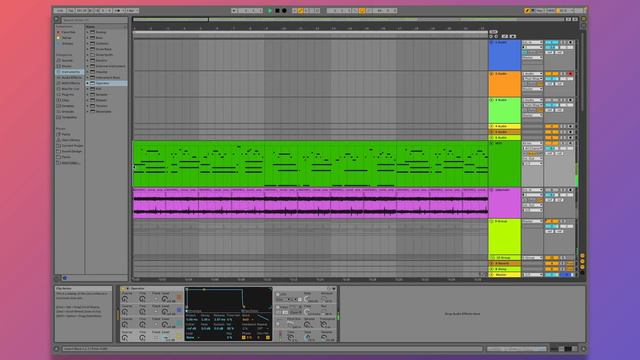Open Drums category in browser
Screen dimensions: 640x360
[66, 66]
